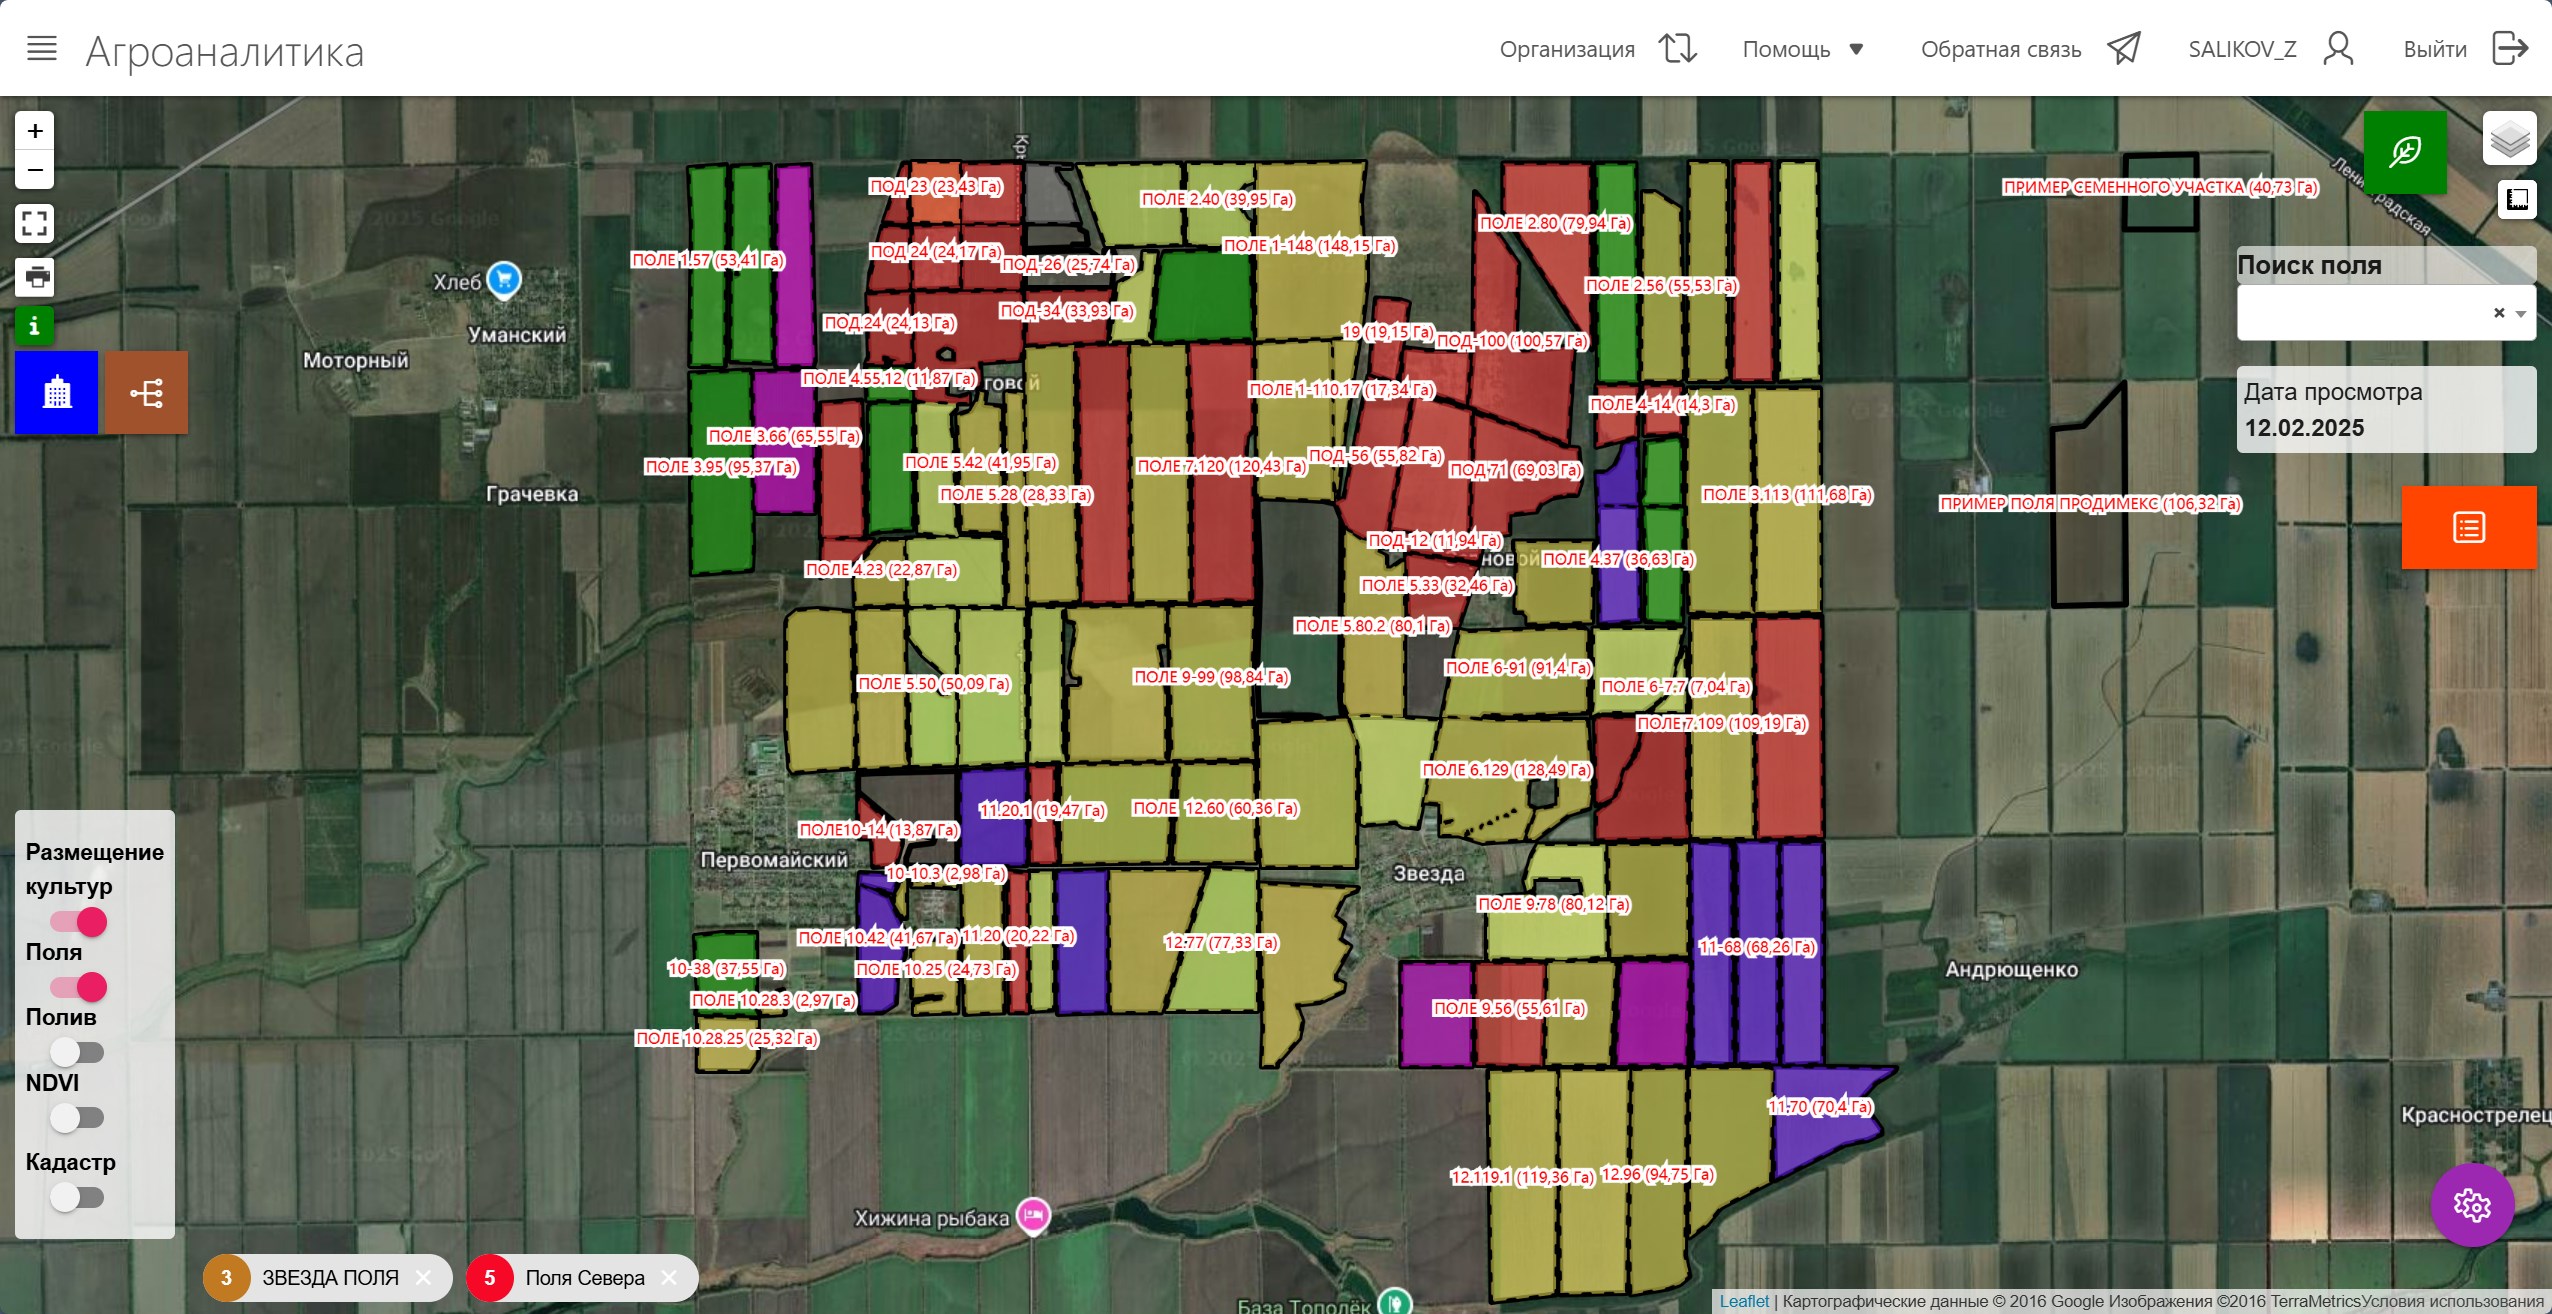2552x1314 pixels.
Task: Click the brown hierarchy tree button
Action: pyautogui.click(x=146, y=392)
